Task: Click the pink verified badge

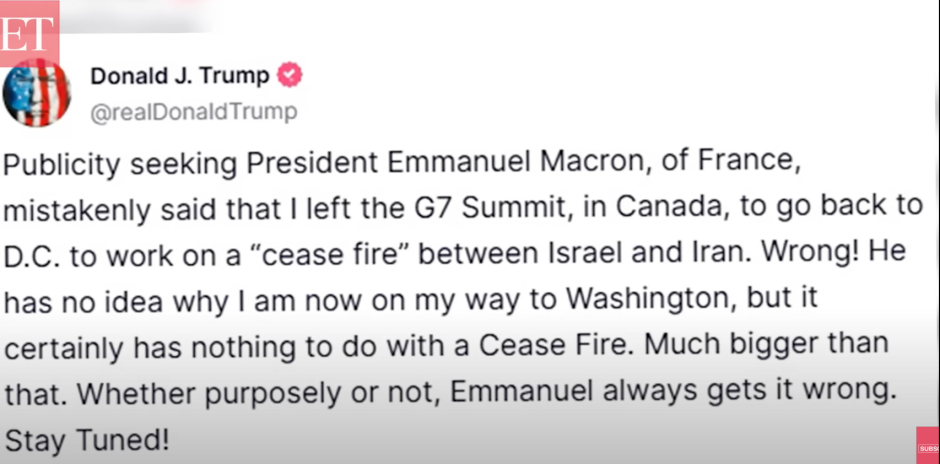Action: tap(290, 76)
